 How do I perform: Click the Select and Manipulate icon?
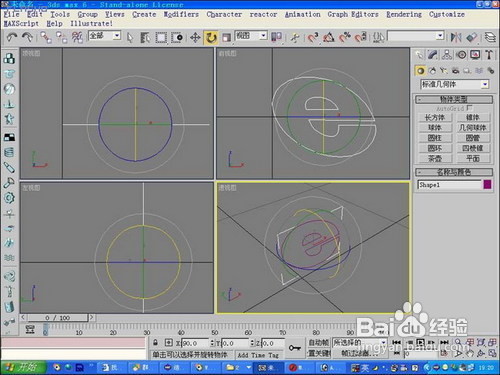(295, 37)
